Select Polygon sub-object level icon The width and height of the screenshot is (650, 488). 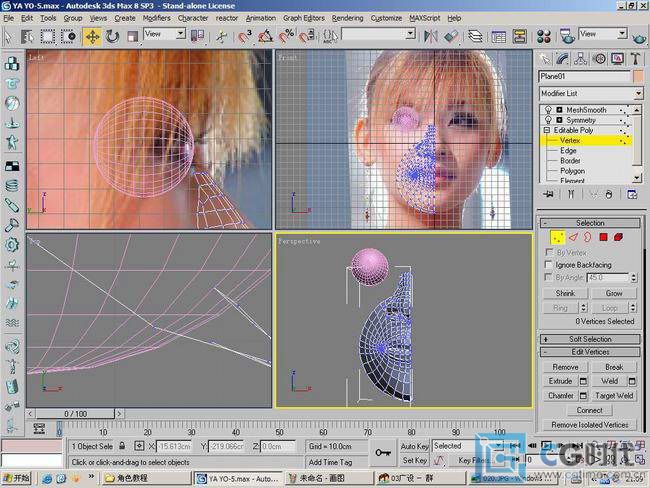click(x=603, y=238)
